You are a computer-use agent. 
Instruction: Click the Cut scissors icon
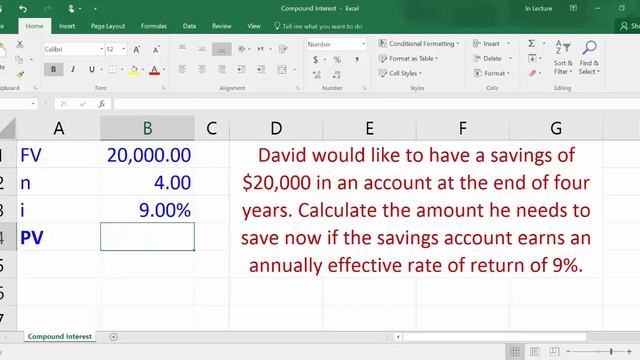20,44
